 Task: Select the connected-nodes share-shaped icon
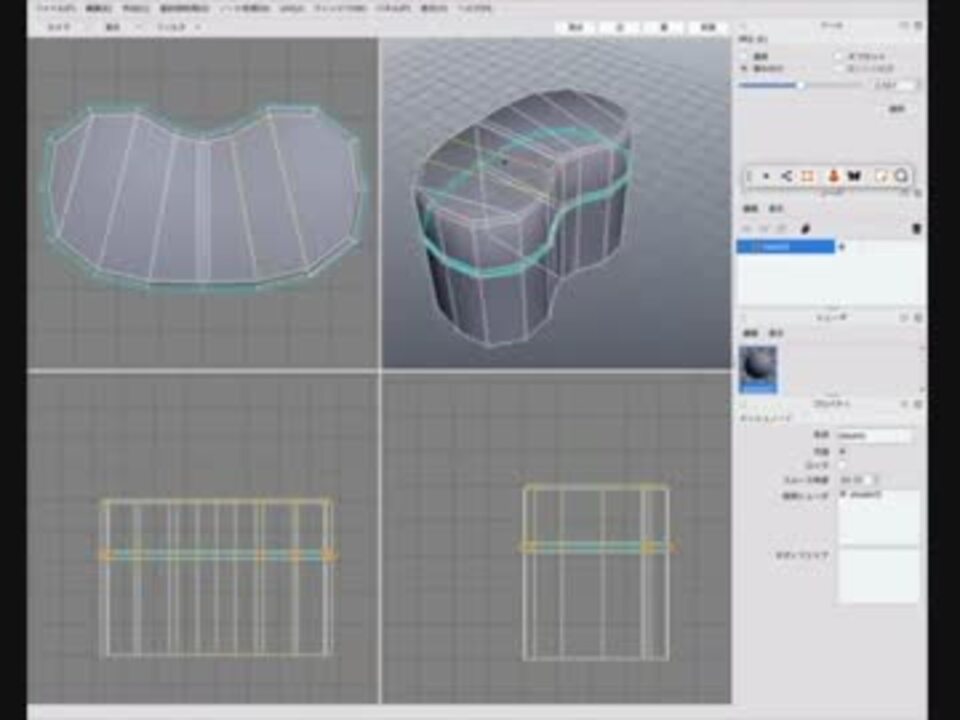click(x=787, y=176)
